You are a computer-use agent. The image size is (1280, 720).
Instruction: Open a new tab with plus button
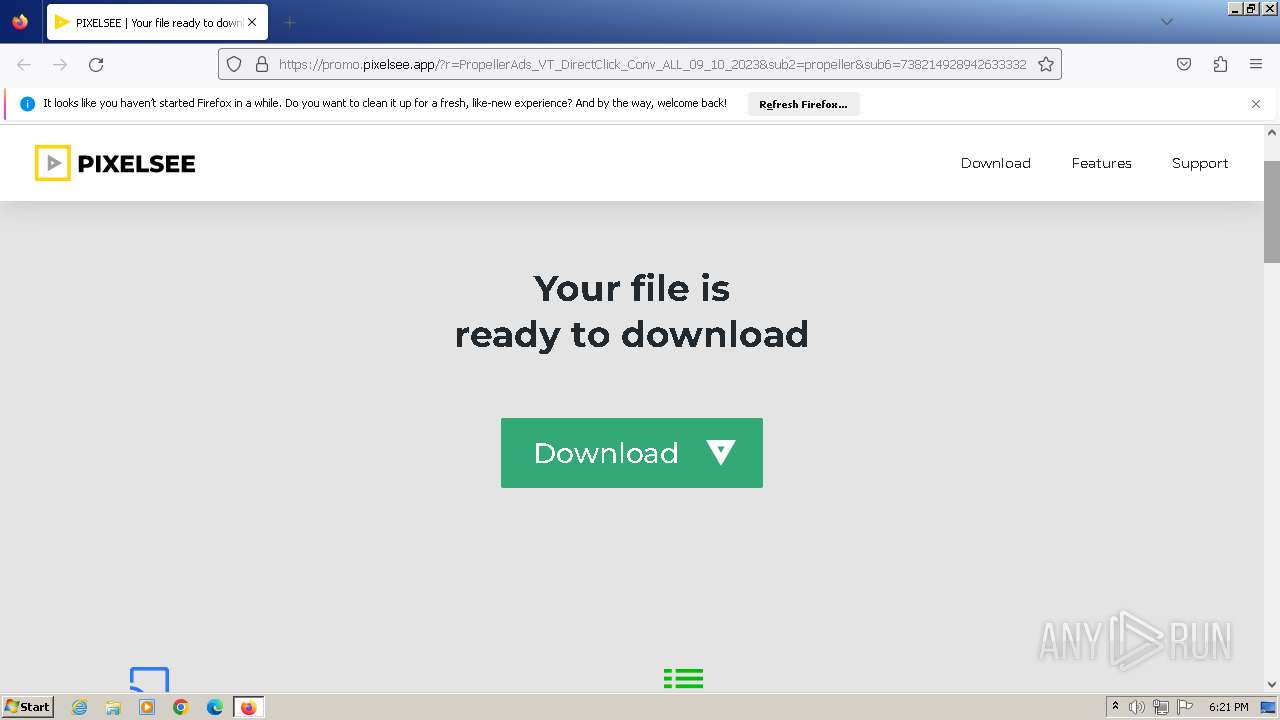pyautogui.click(x=289, y=22)
